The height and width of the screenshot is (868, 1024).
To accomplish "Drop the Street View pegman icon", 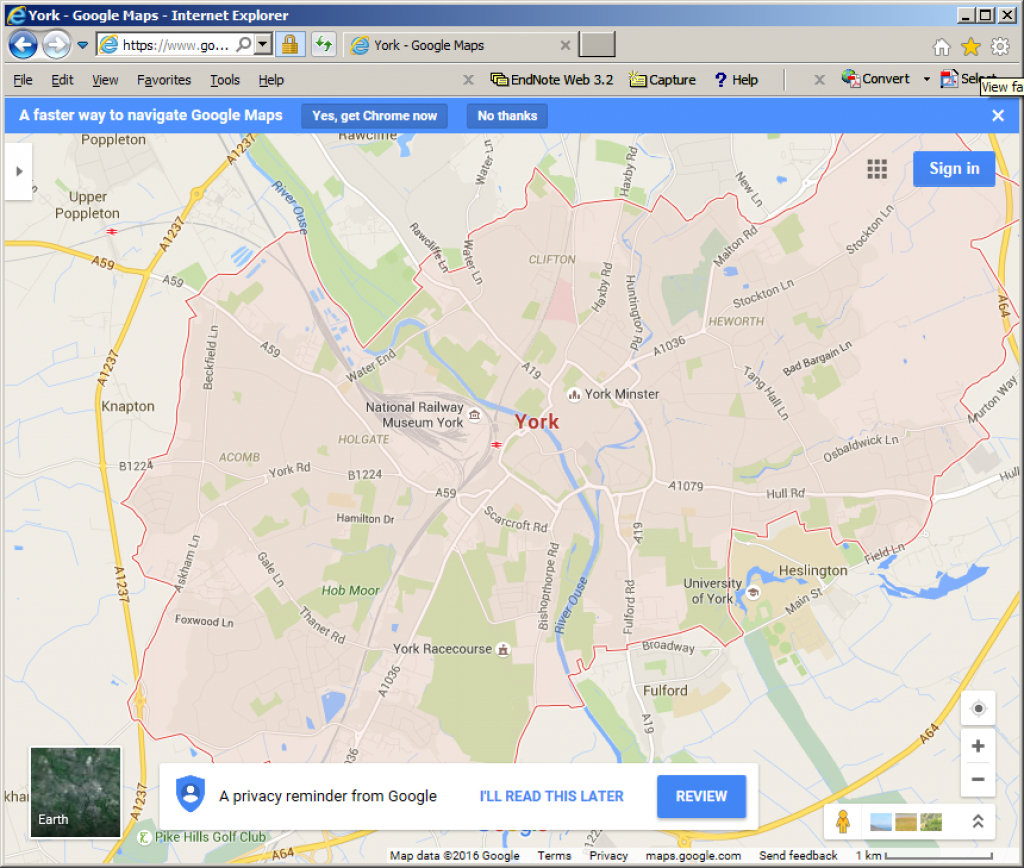I will pyautogui.click(x=843, y=822).
